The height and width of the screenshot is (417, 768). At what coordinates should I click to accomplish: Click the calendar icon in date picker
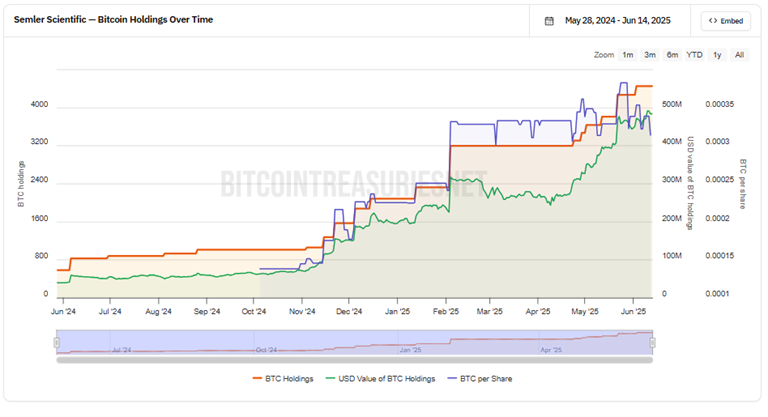[549, 21]
